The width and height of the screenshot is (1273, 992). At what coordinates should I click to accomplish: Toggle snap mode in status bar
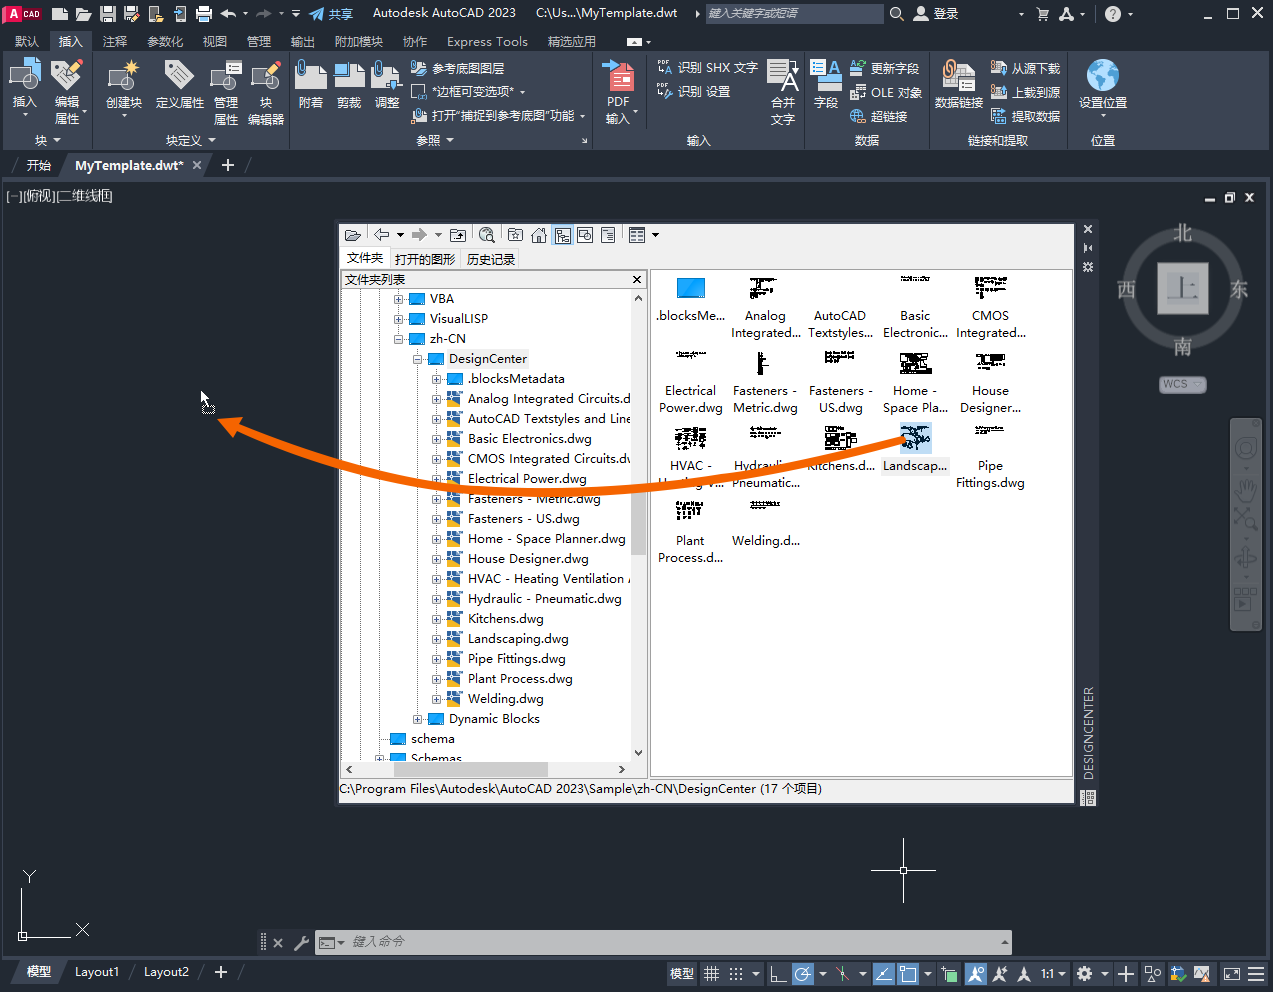[x=736, y=973]
